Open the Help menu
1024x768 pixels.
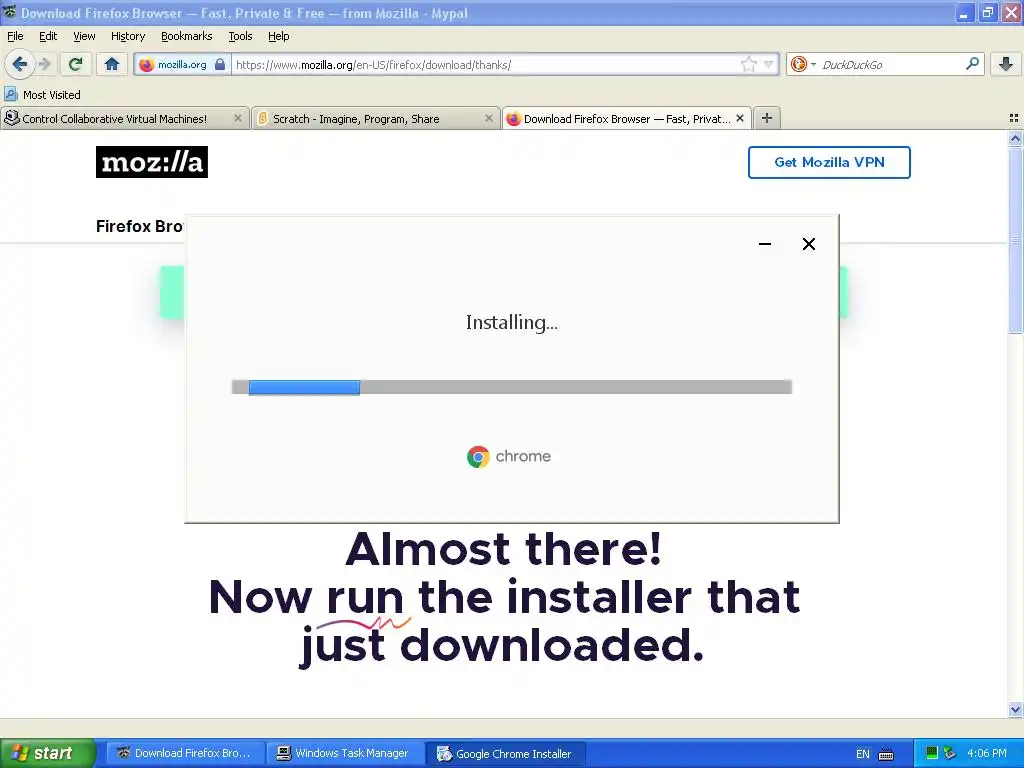(x=279, y=36)
